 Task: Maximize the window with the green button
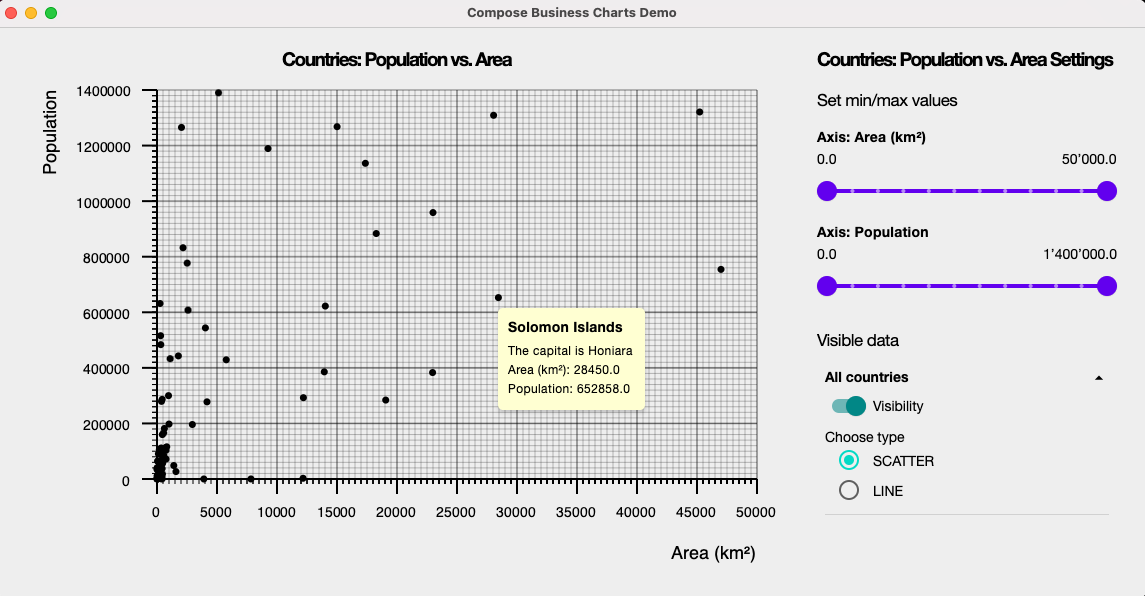coord(51,12)
